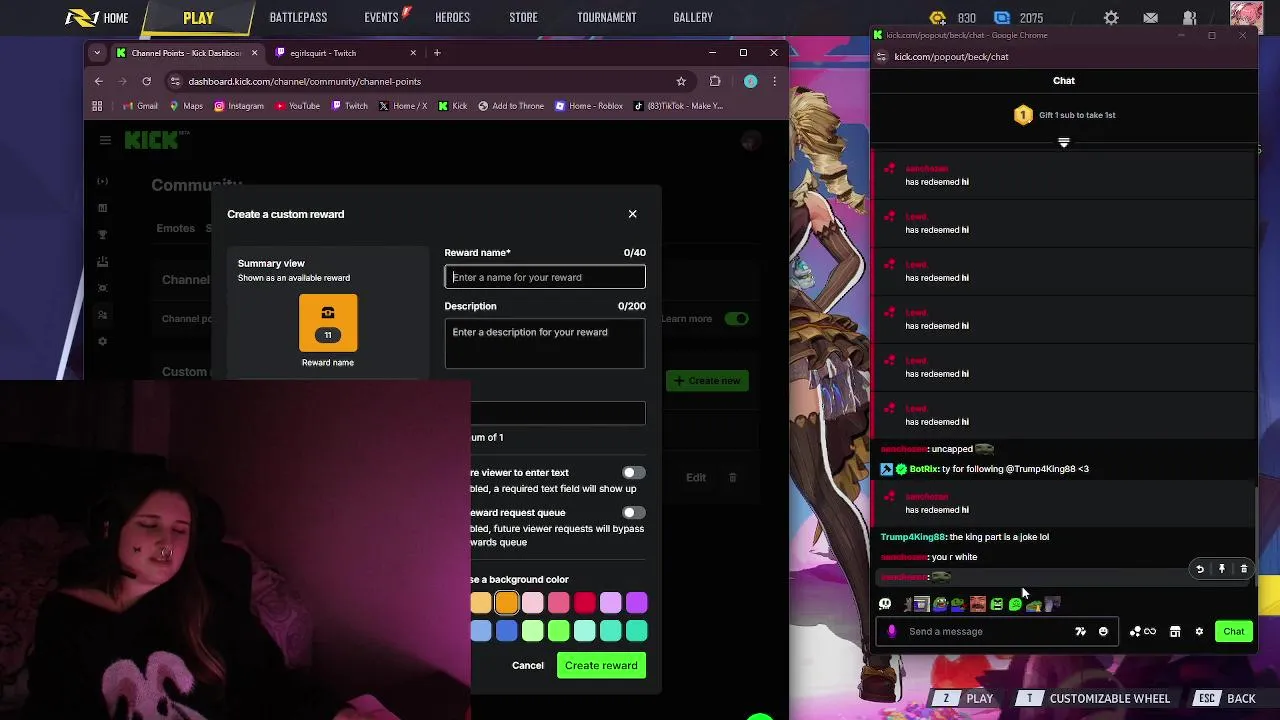Open the emoji picker in chat input
The width and height of the screenshot is (1280, 720).
(x=1103, y=632)
